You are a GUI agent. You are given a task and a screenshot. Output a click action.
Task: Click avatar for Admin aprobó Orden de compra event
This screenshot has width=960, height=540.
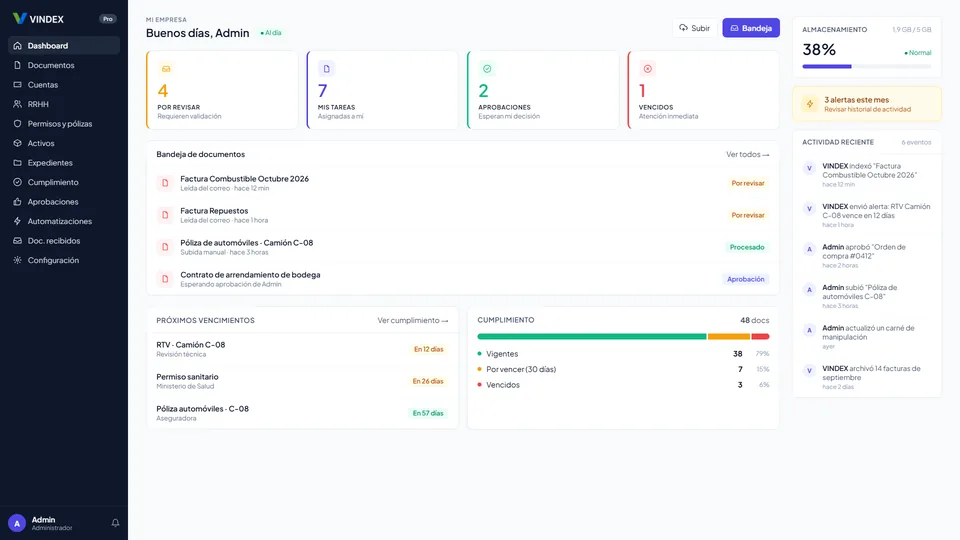pyautogui.click(x=809, y=249)
